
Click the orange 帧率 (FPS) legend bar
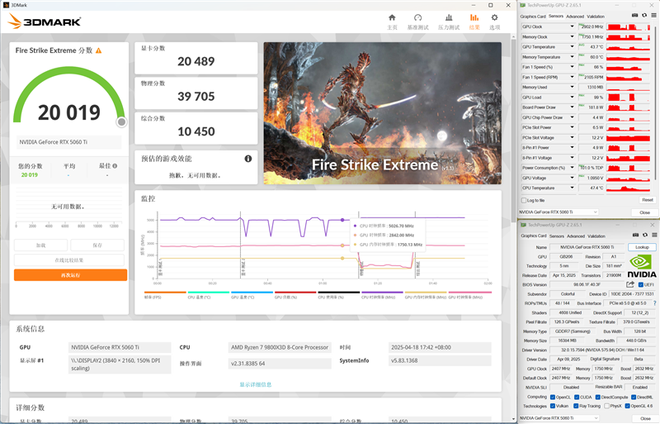click(x=165, y=292)
